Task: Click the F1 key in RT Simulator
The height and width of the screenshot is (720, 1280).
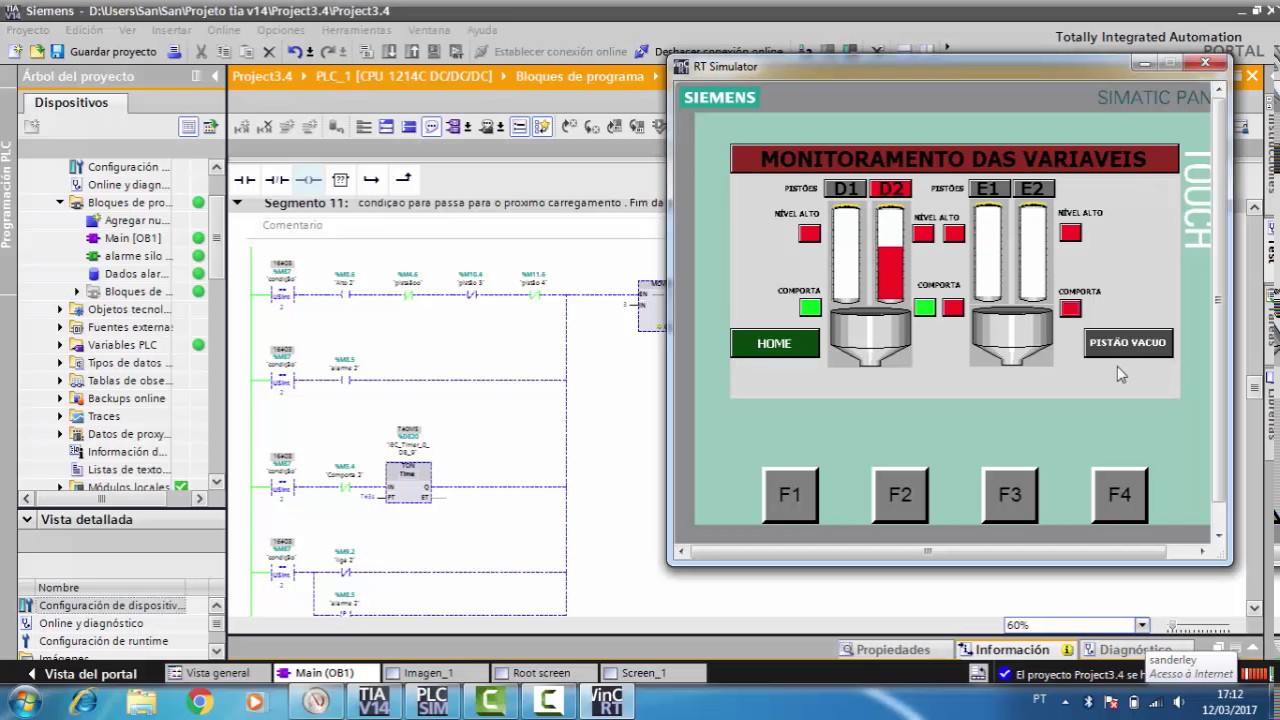Action: point(790,495)
